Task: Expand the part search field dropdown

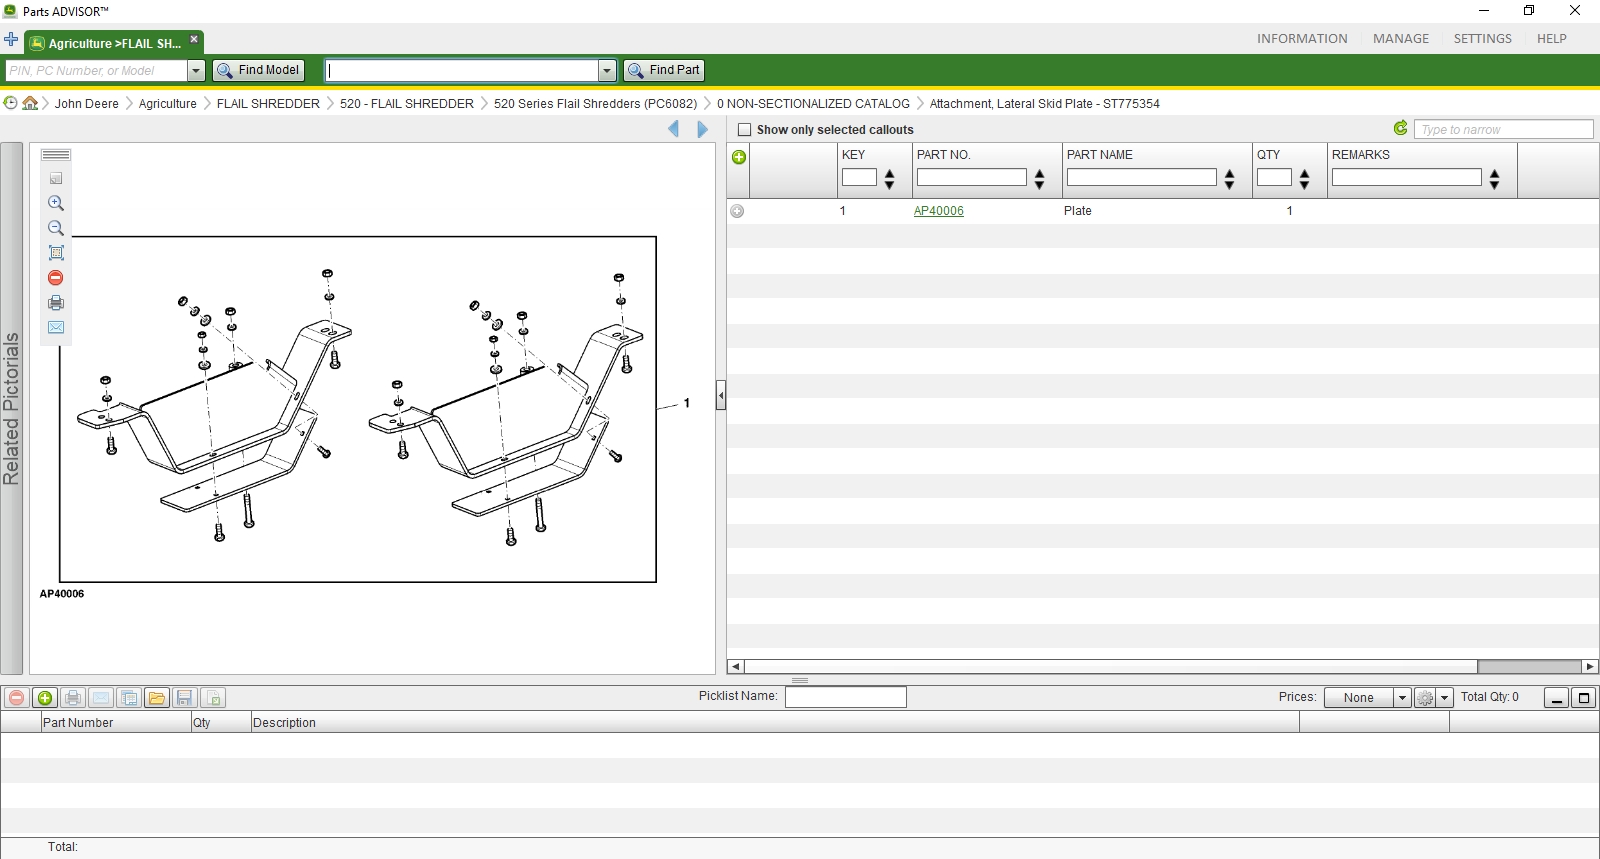Action: click(607, 71)
